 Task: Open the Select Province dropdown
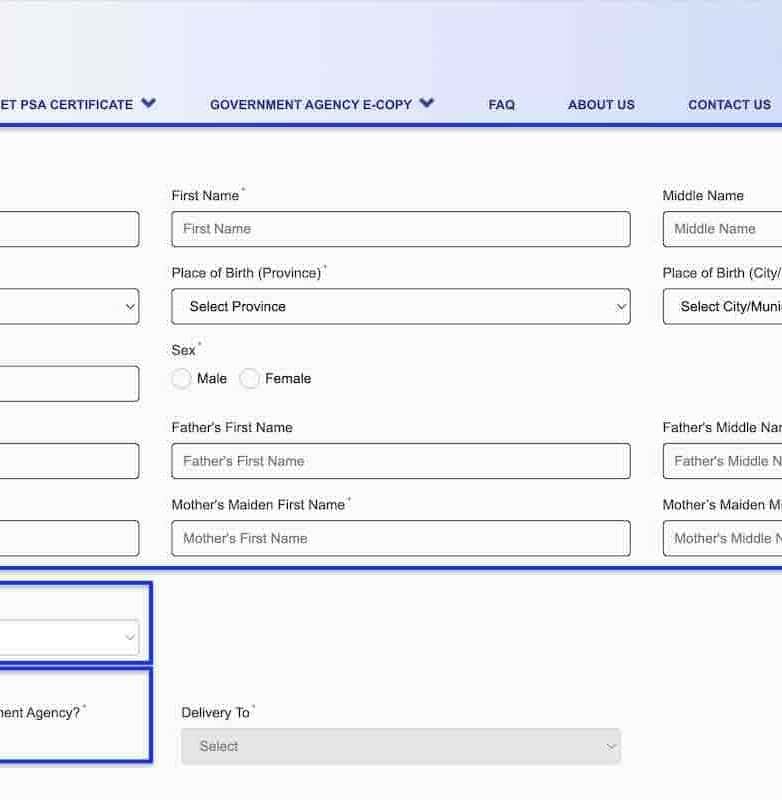coord(400,307)
